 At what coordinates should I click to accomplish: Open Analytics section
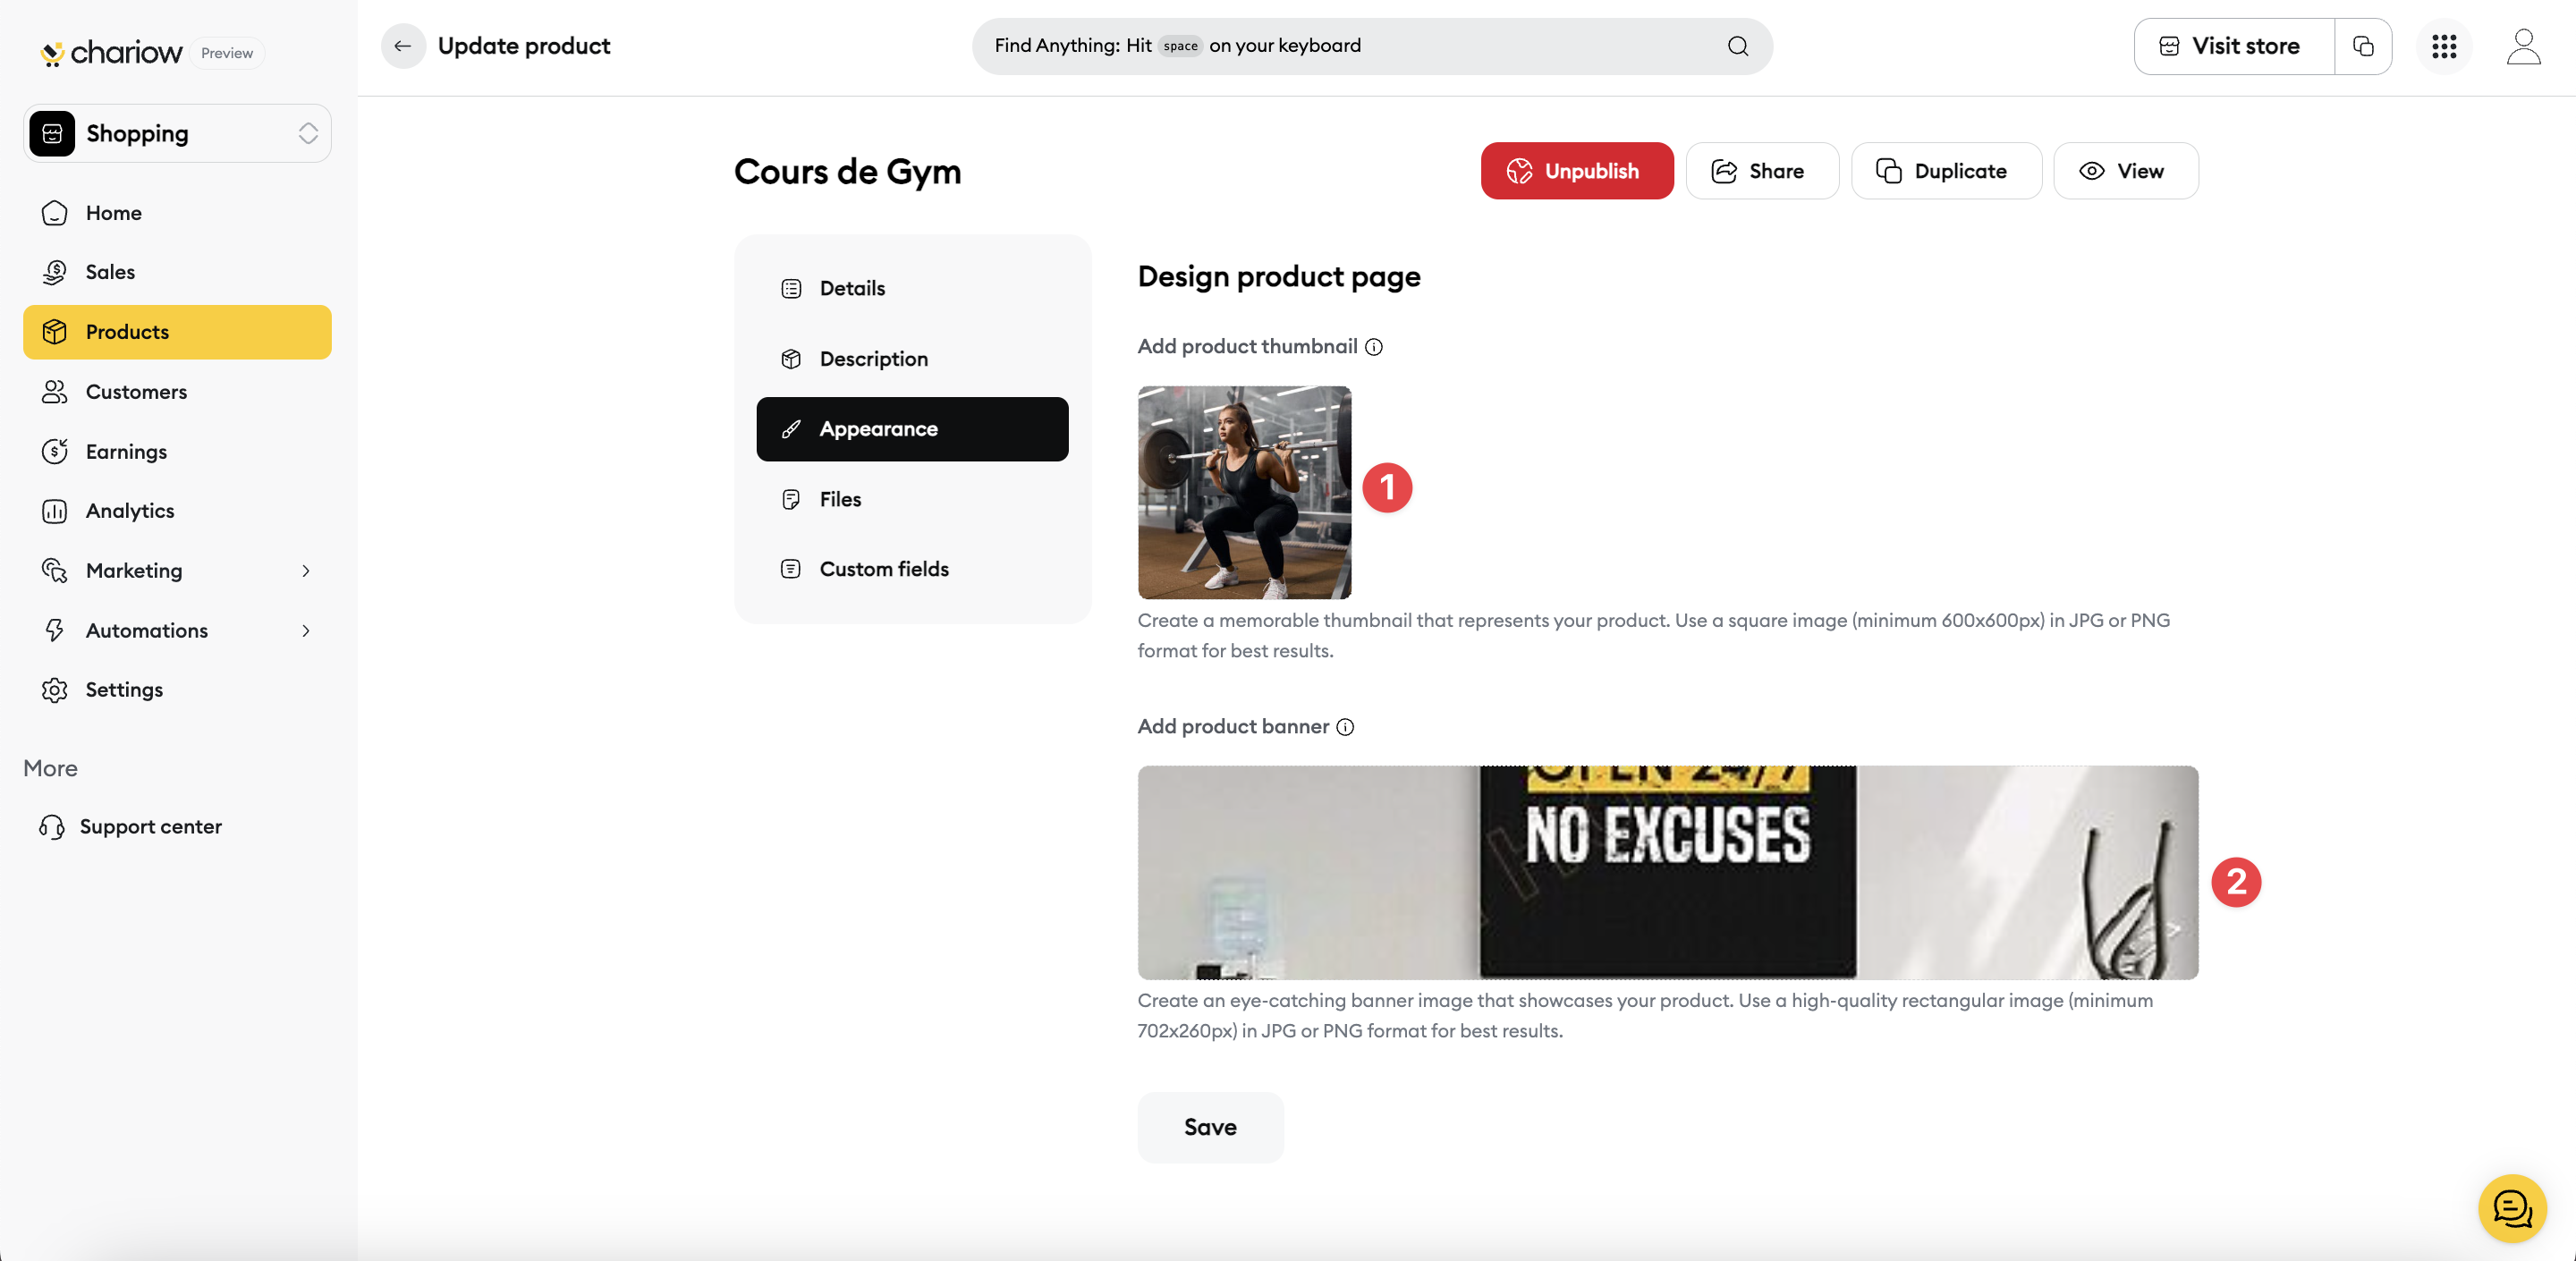pyautogui.click(x=177, y=511)
